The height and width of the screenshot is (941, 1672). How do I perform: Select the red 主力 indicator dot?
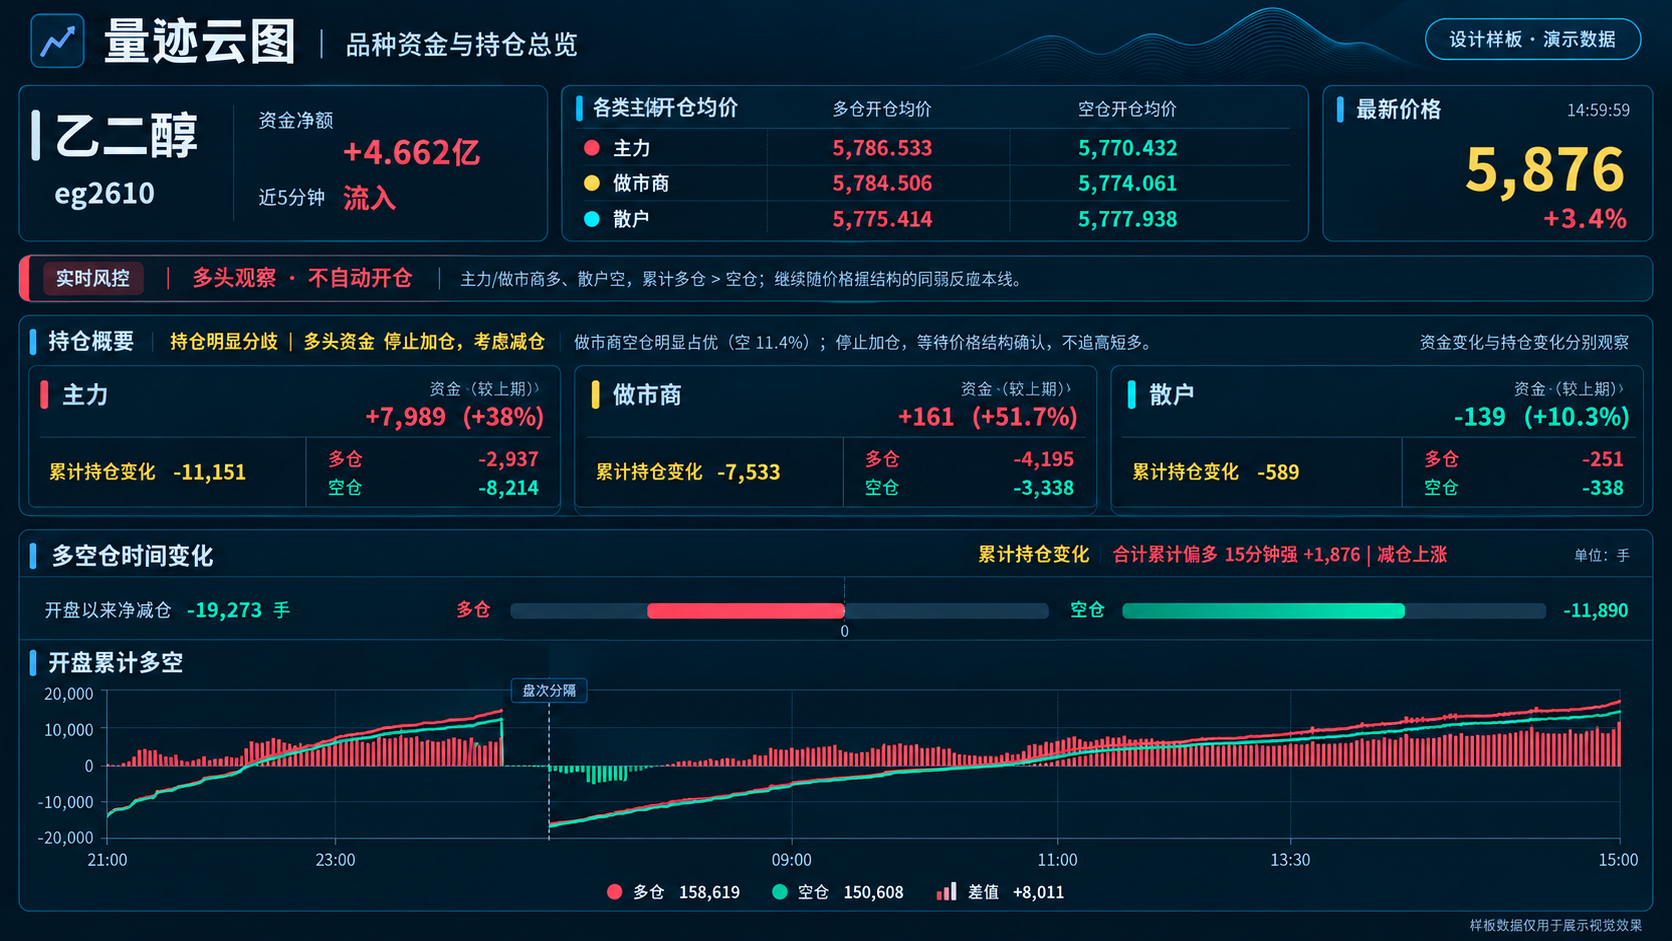(x=592, y=148)
